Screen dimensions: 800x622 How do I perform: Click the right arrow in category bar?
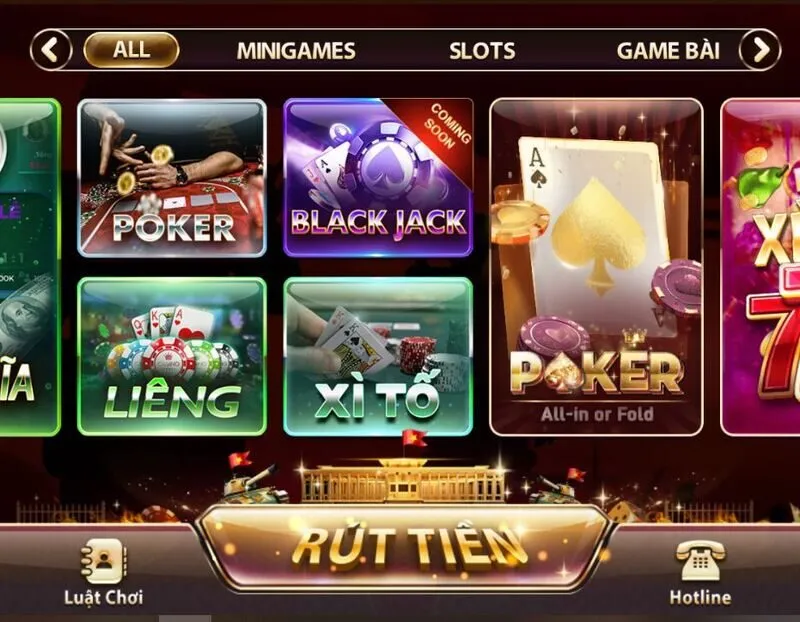[x=760, y=50]
